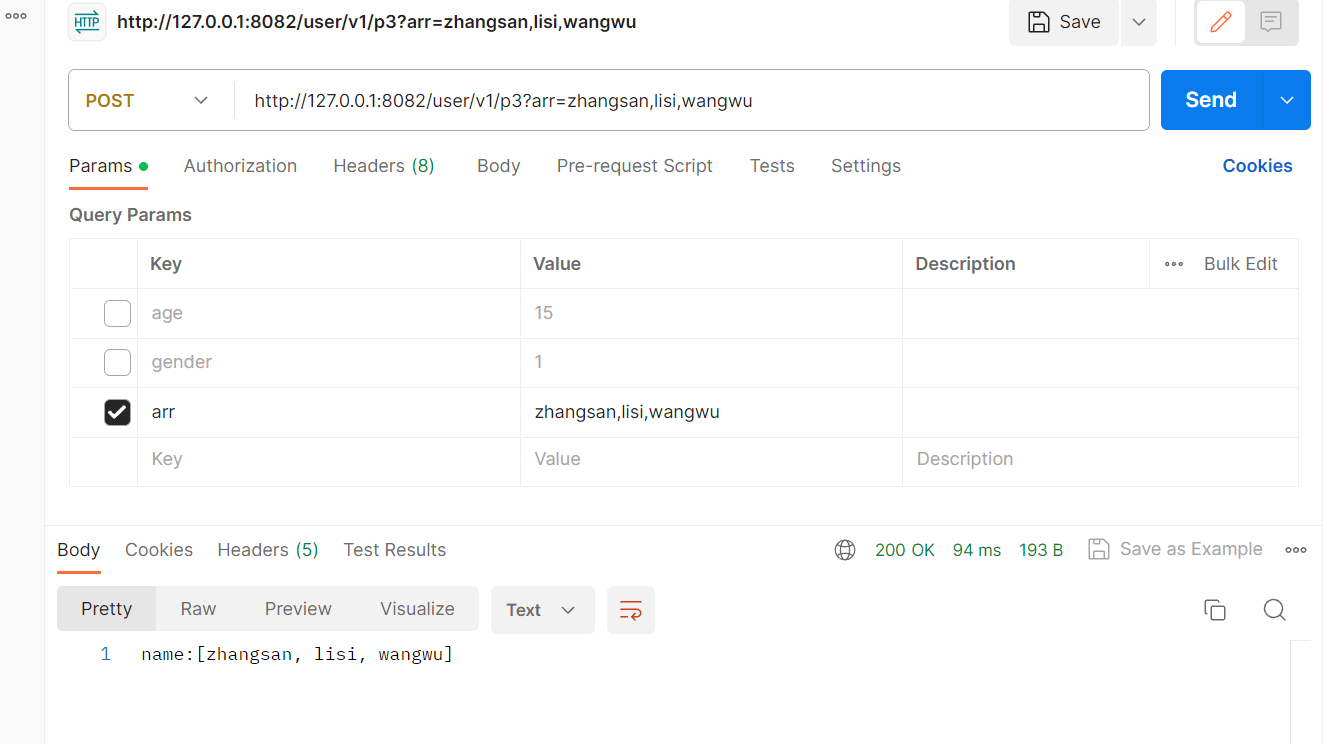Click the gender key cell
Image resolution: width=1323 pixels, height=744 pixels.
(329, 362)
